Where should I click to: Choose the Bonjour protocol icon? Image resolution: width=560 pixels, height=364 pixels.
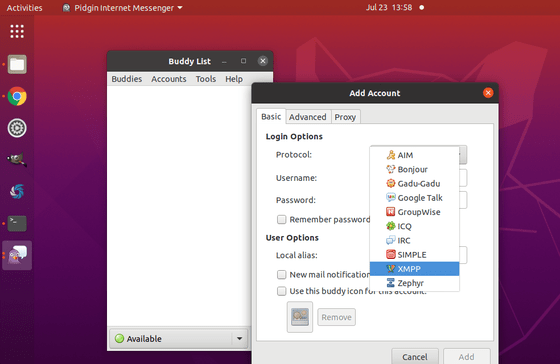[391, 169]
